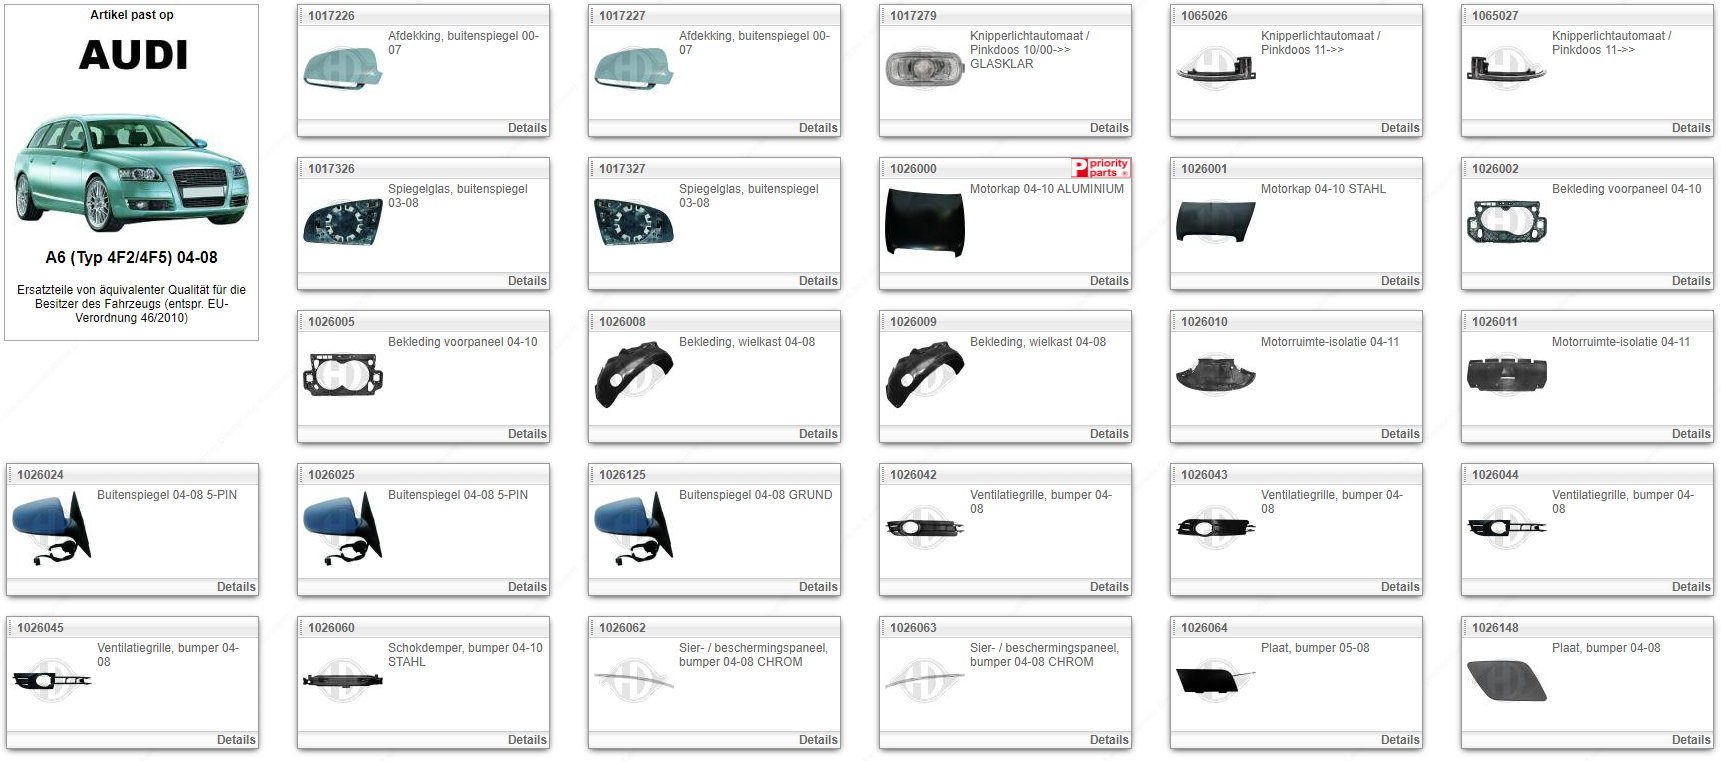
Task: Open Details for part 1026062
Action: click(818, 740)
